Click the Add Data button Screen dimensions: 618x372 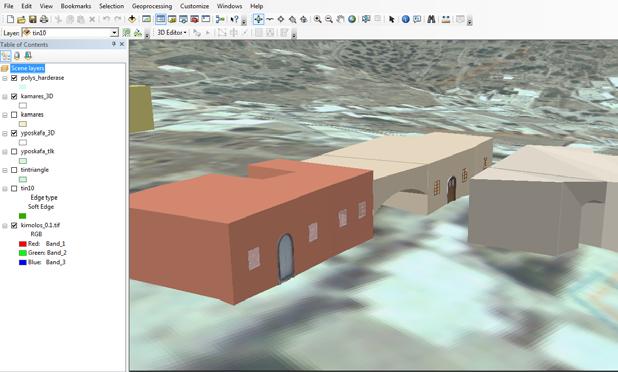132,19
